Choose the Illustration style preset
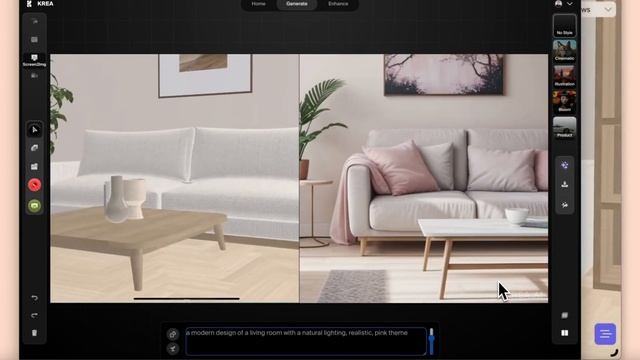The height and width of the screenshot is (360, 640). (x=564, y=76)
